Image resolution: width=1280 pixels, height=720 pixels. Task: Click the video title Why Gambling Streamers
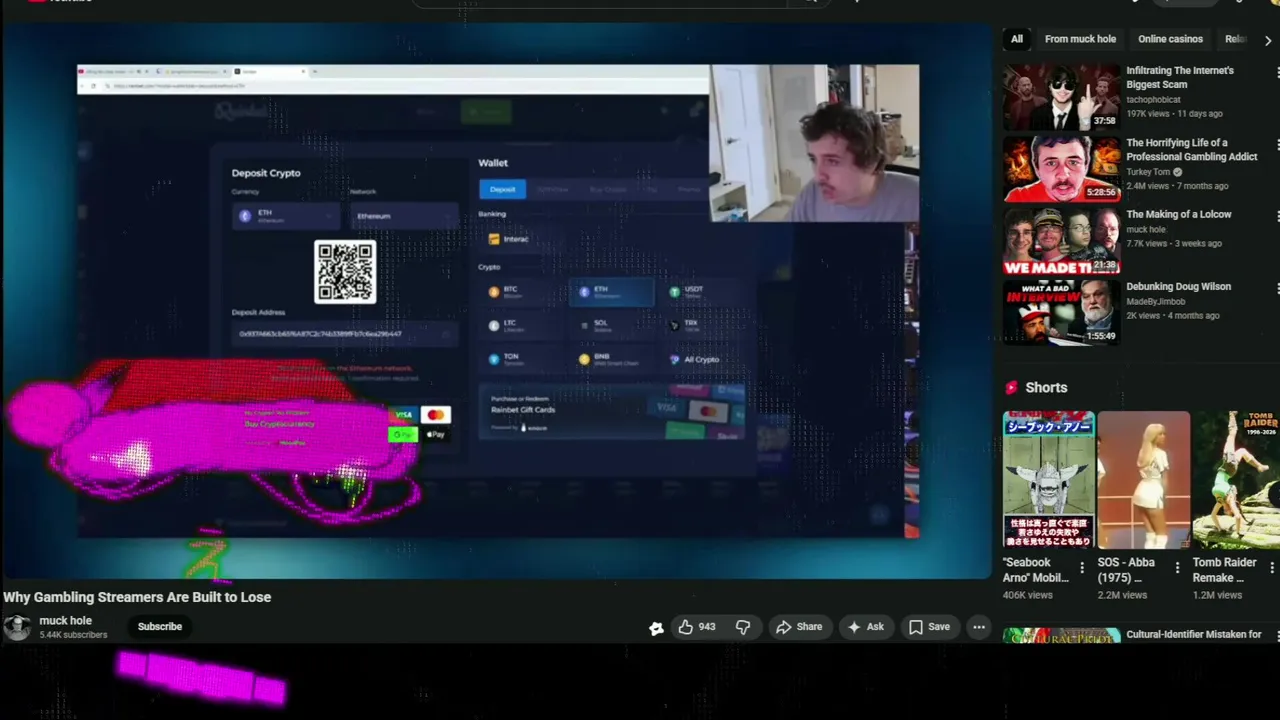click(137, 597)
